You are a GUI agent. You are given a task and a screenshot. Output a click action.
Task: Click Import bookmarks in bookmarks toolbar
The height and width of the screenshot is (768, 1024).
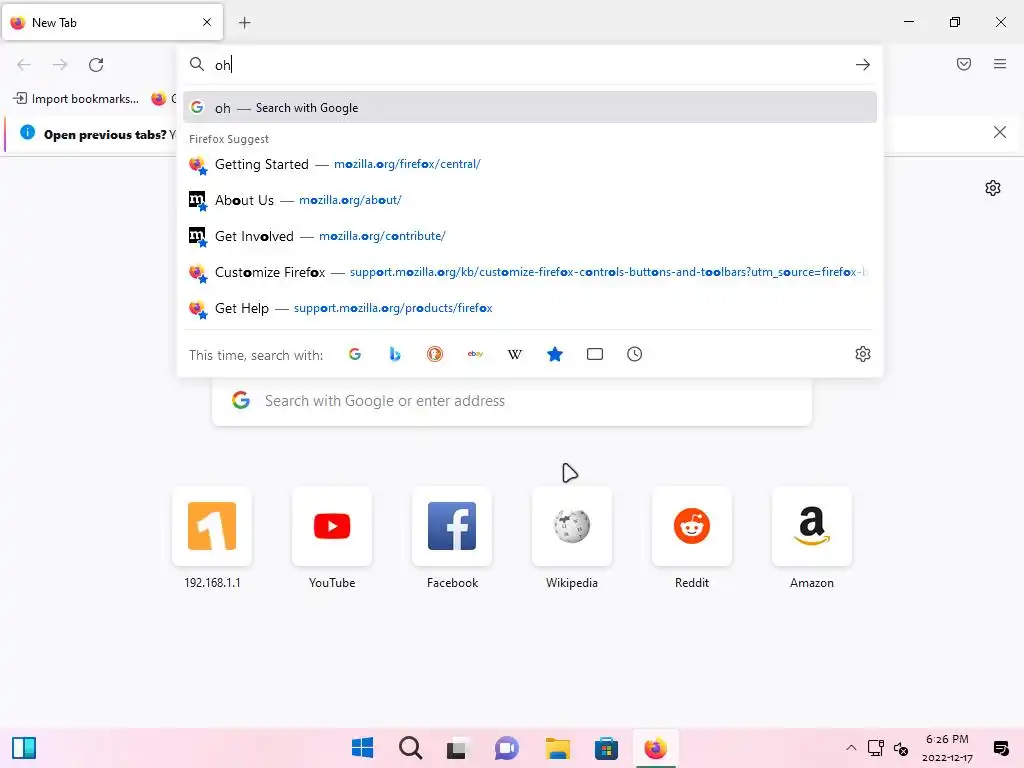[x=76, y=99]
